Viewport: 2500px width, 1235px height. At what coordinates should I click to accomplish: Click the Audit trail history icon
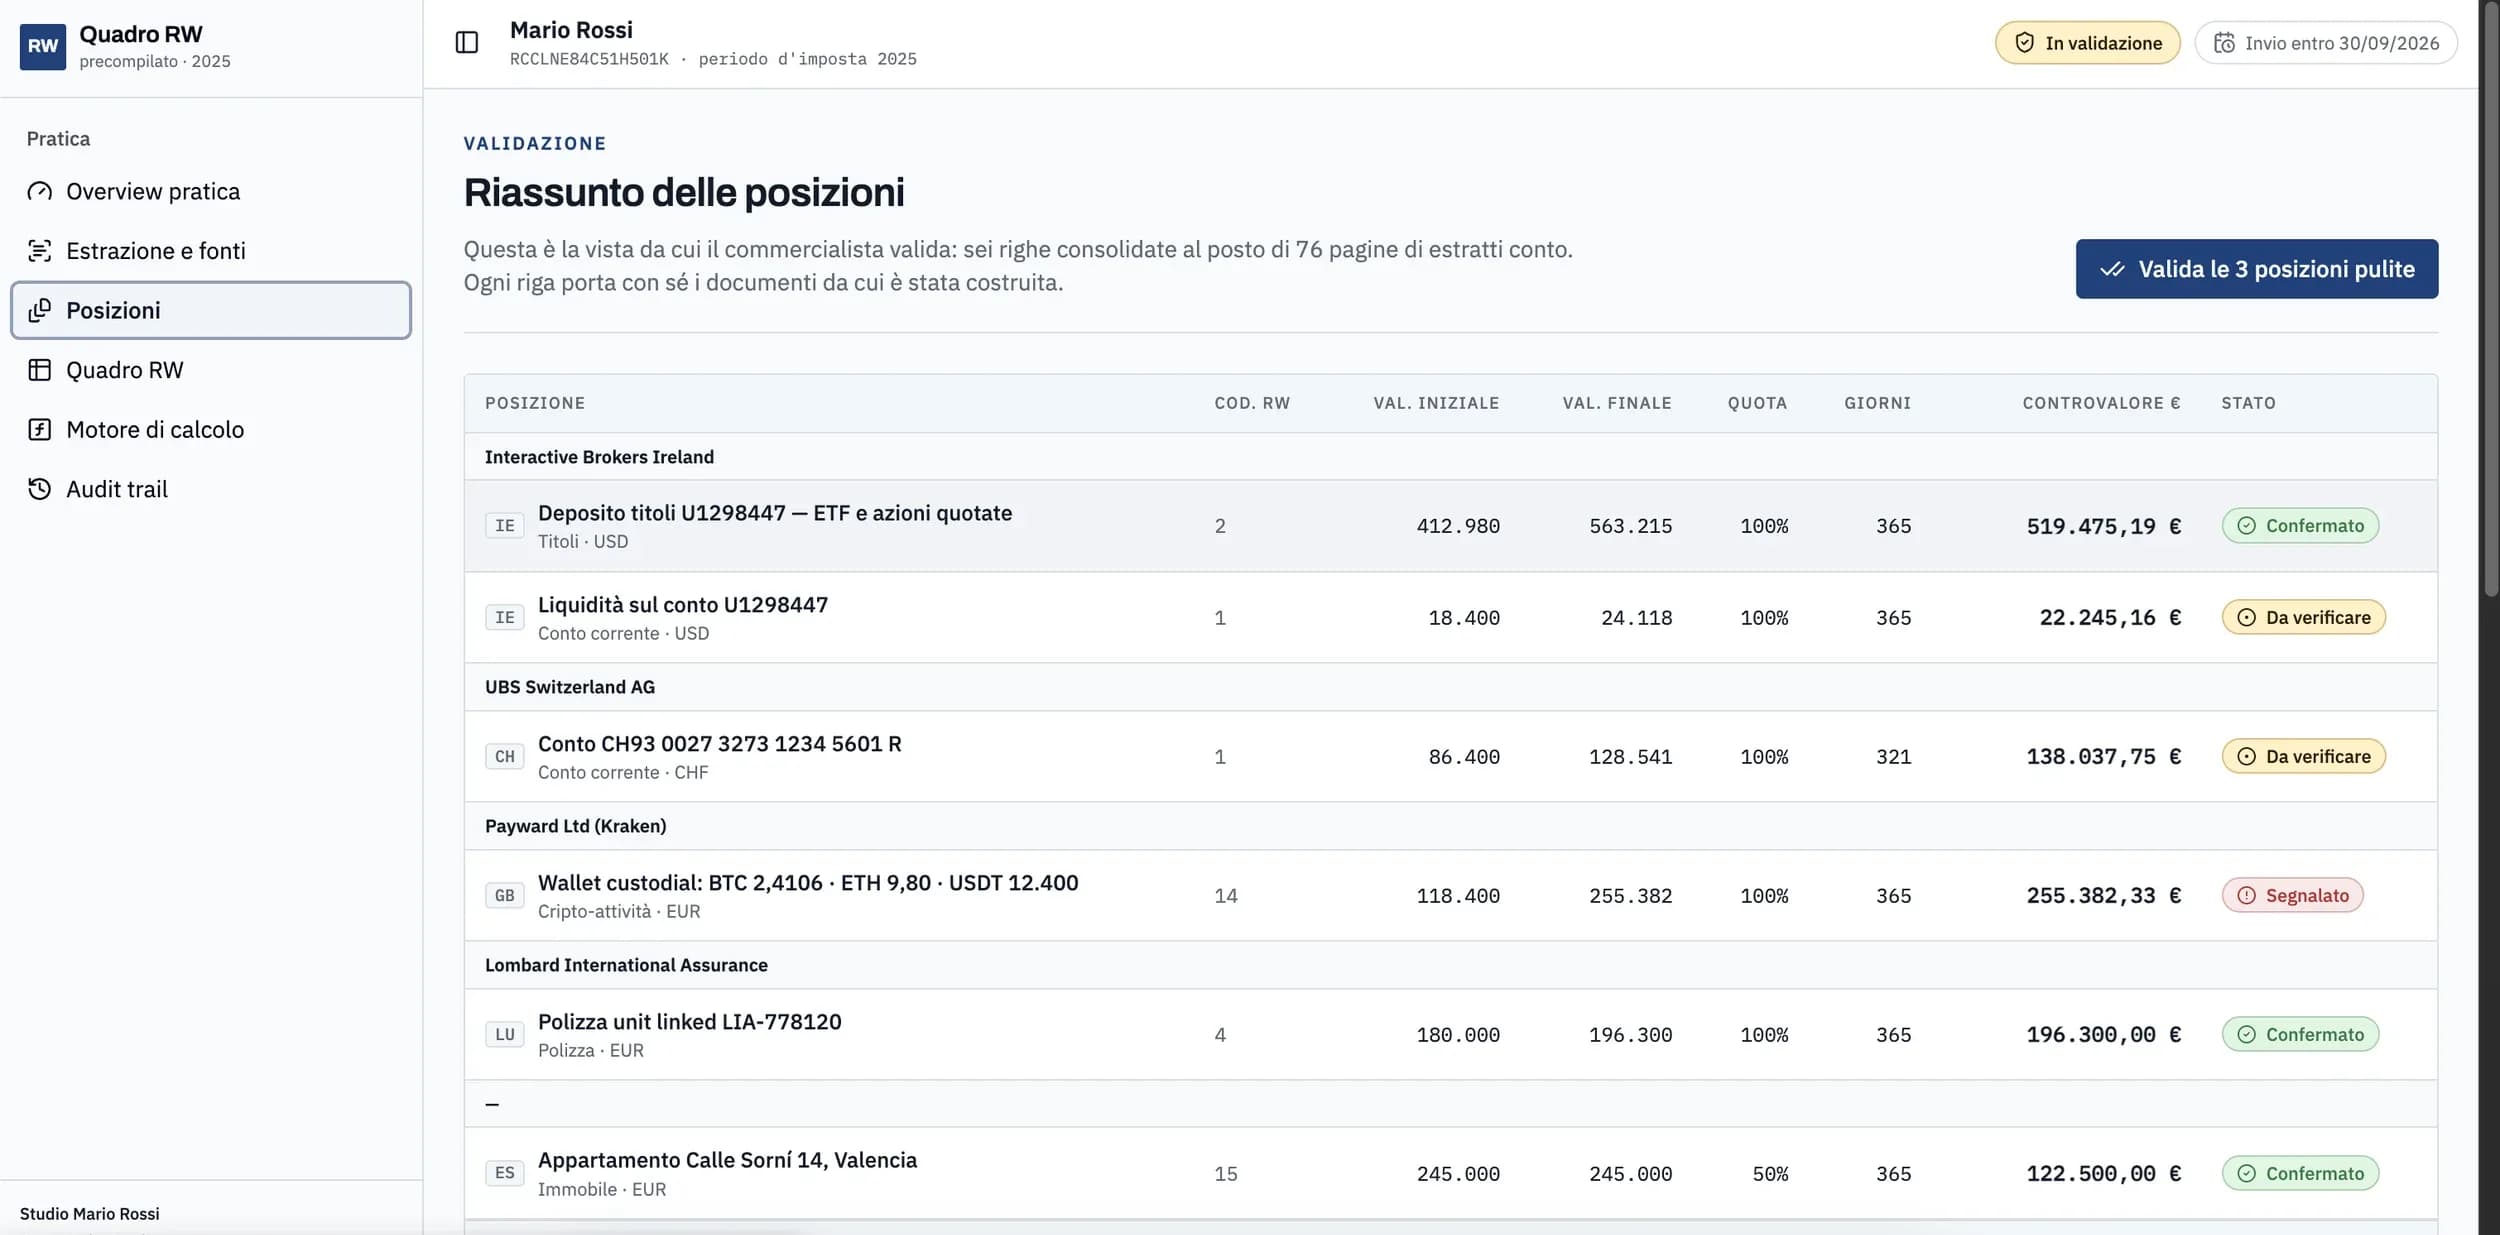[x=40, y=489]
